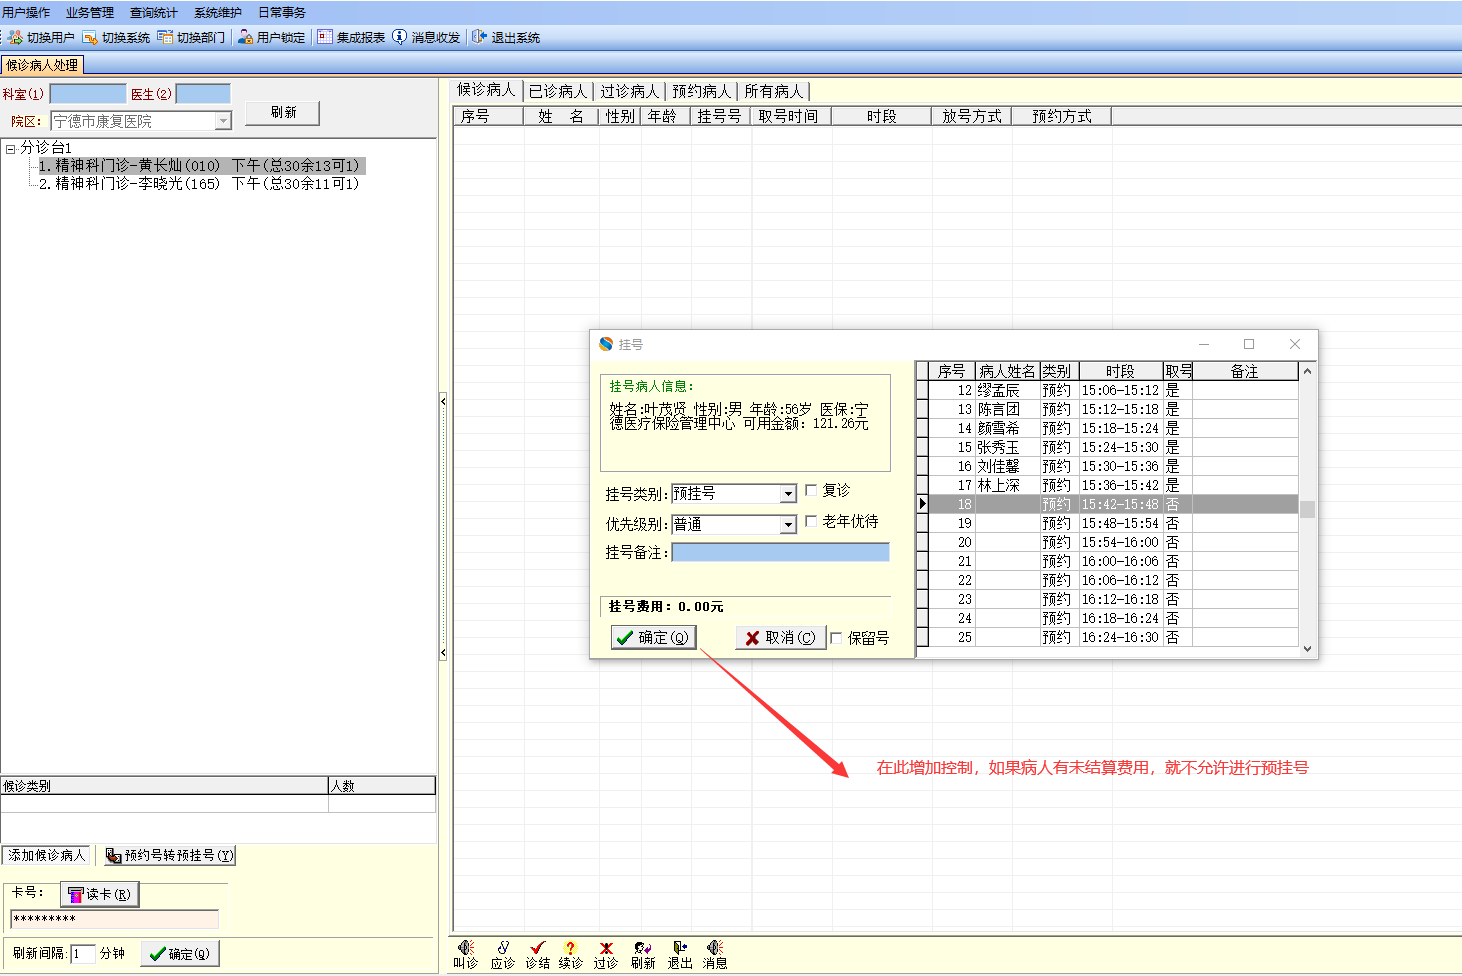Select slot 16:00-16:06 in row 21
Image resolution: width=1462 pixels, height=976 pixels.
point(1120,562)
